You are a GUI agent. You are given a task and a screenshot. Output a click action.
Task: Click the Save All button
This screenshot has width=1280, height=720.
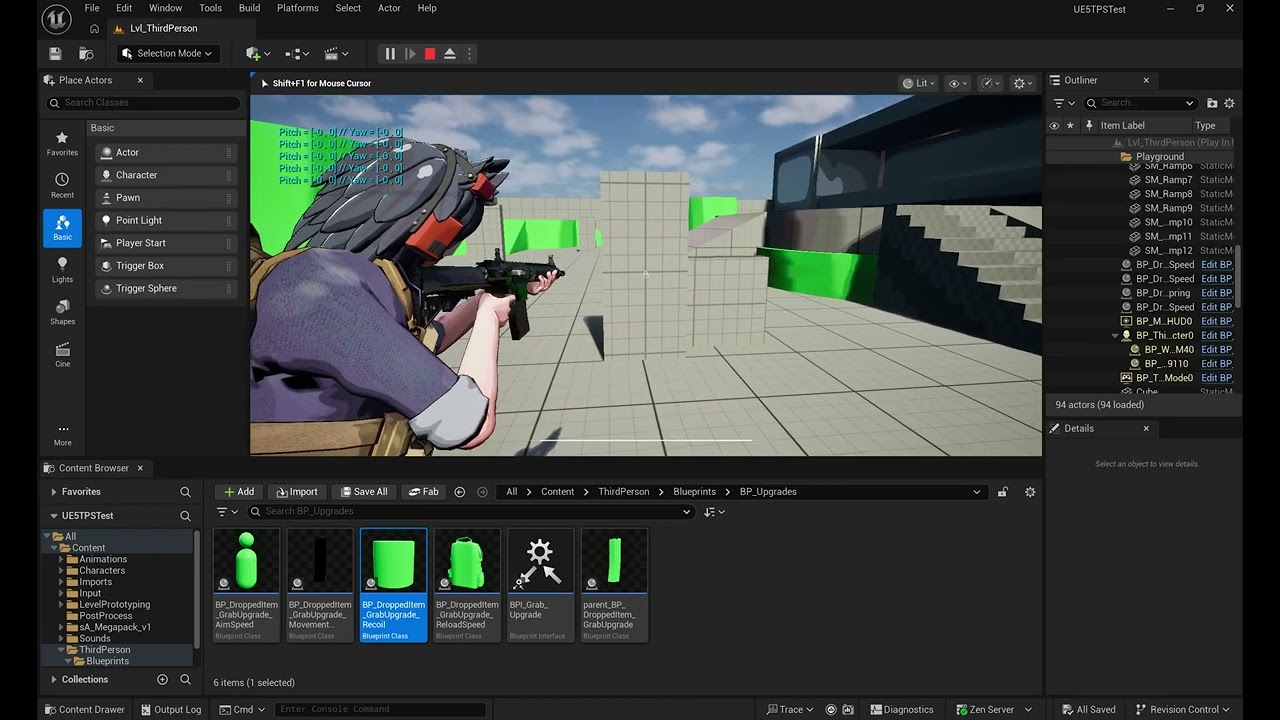click(363, 492)
